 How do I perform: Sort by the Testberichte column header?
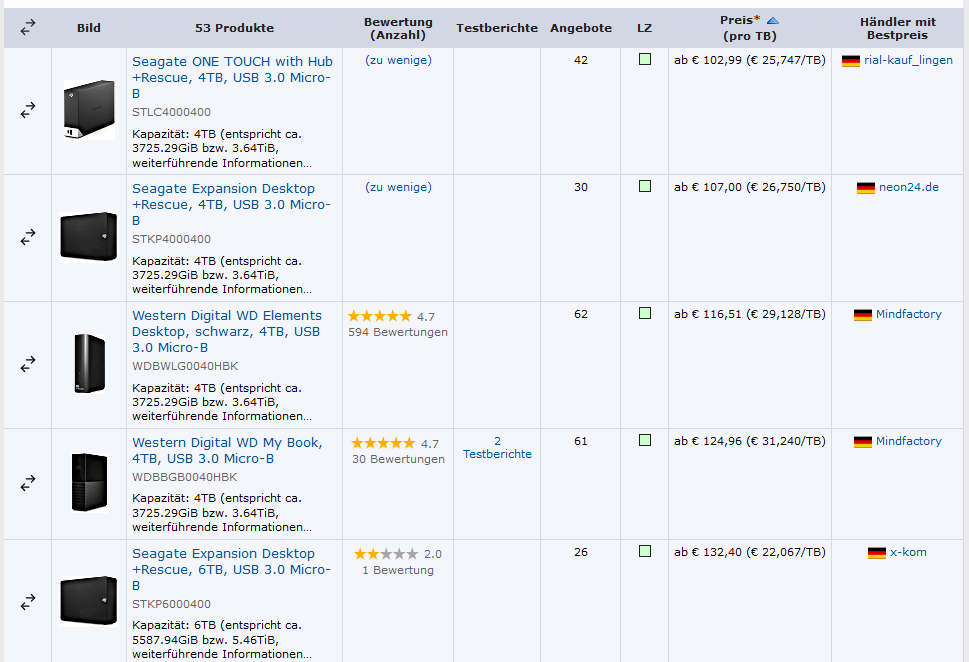(x=497, y=28)
